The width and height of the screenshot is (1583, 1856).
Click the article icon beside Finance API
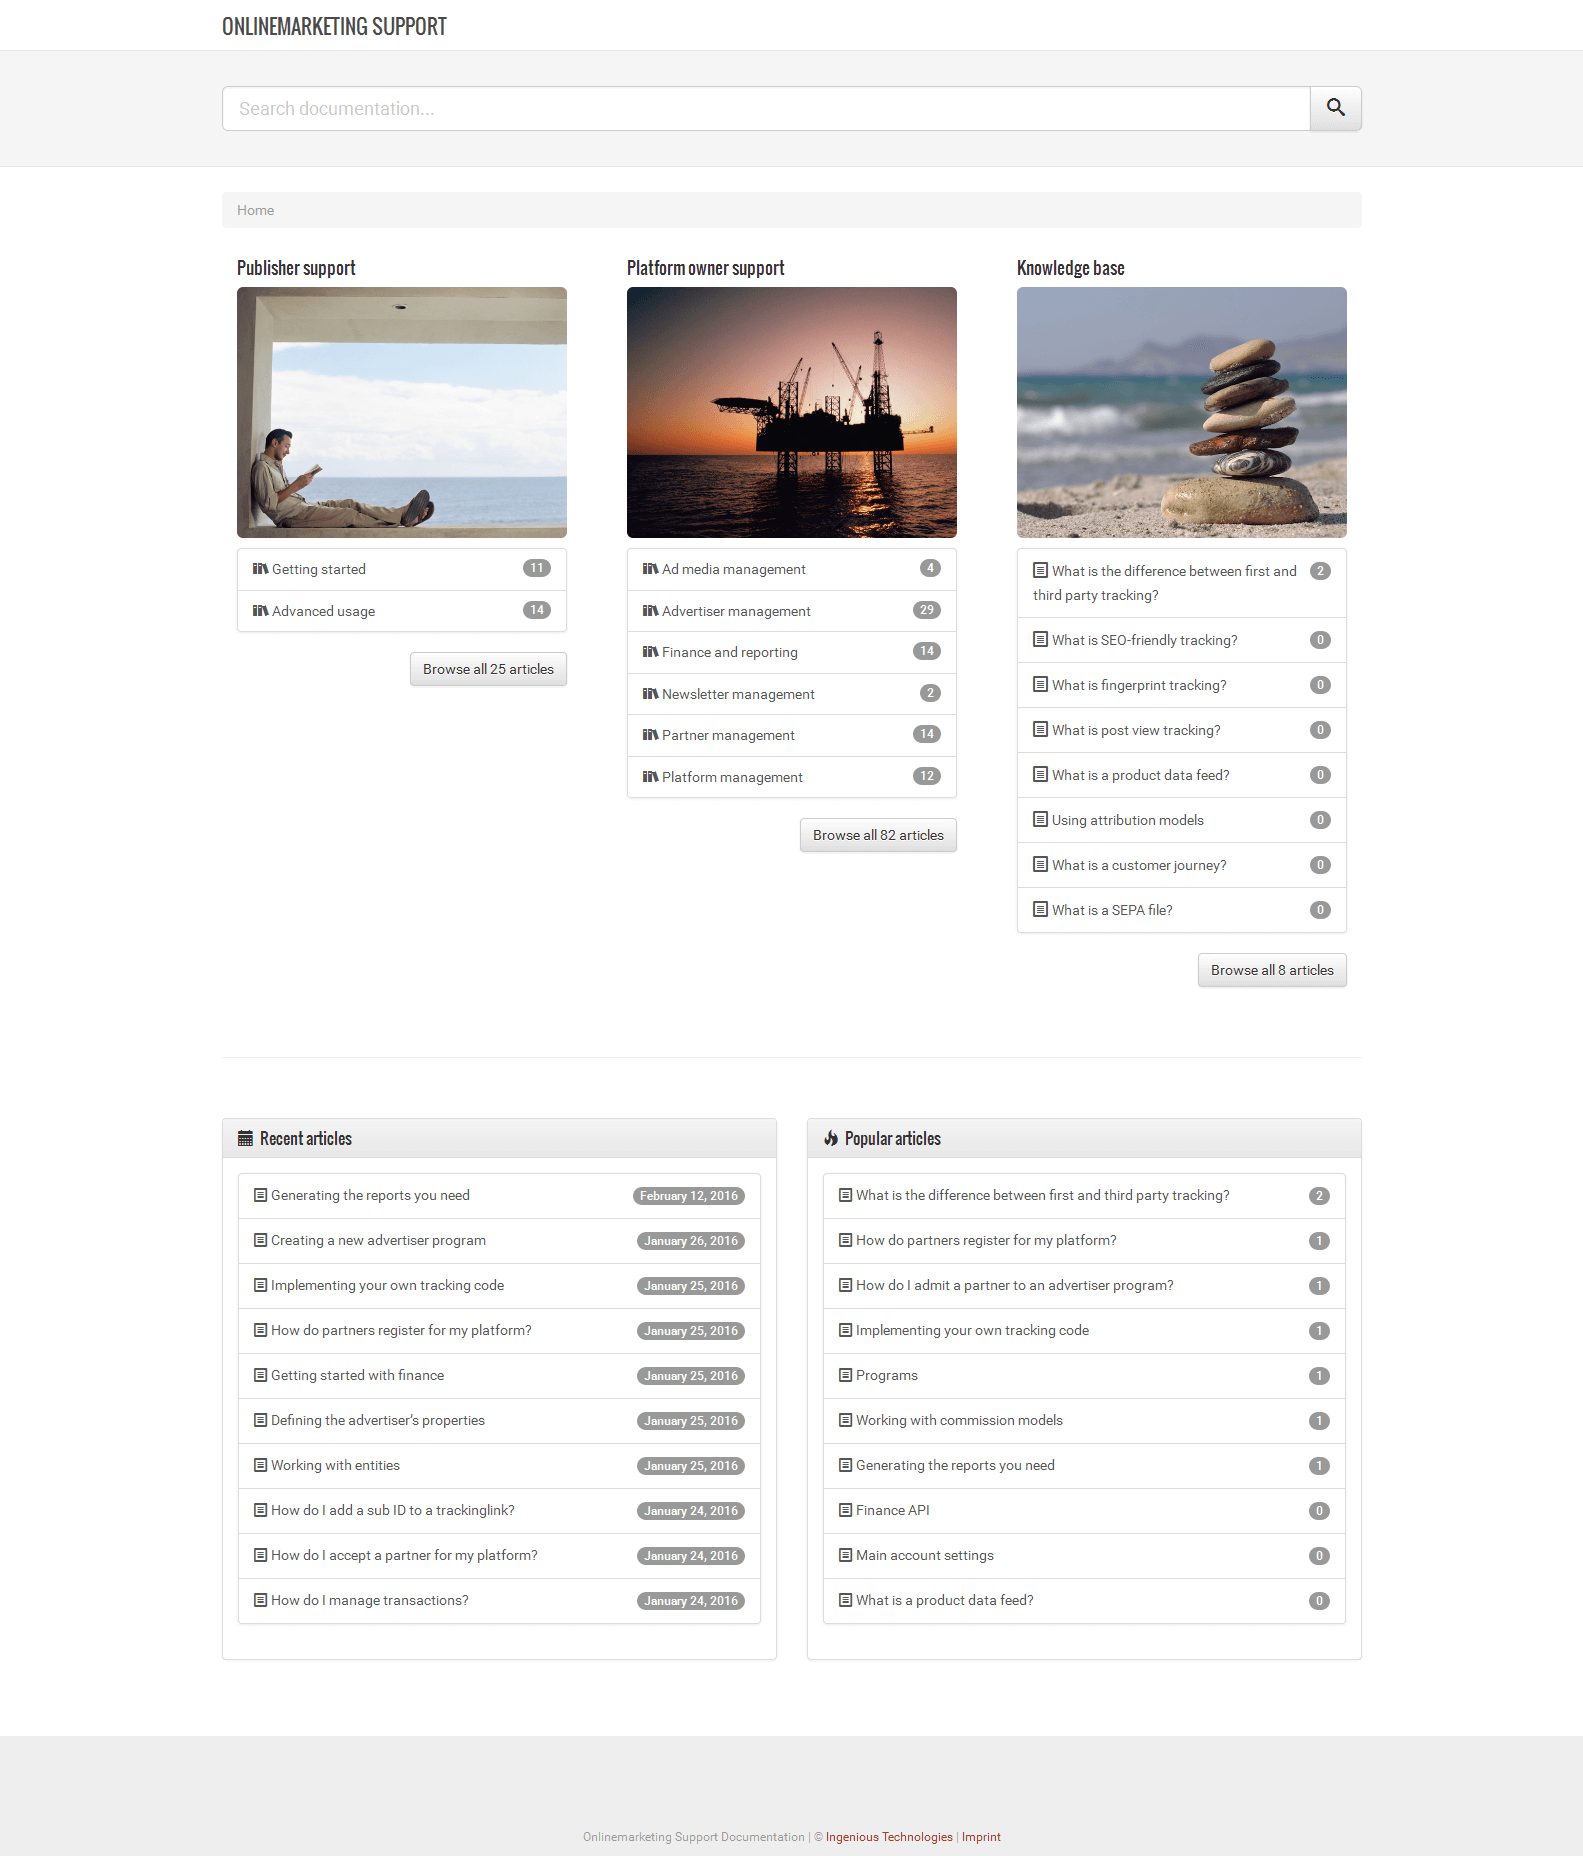pyautogui.click(x=845, y=1510)
